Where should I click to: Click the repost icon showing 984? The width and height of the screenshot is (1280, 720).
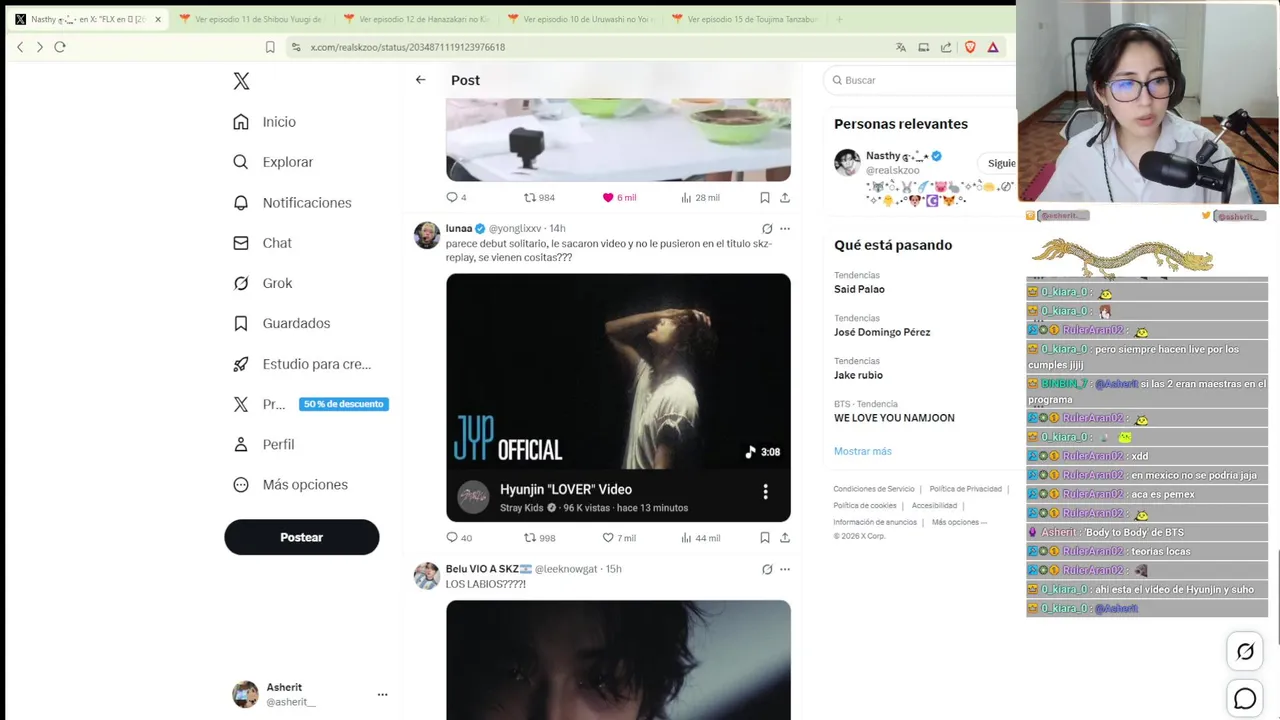pos(539,198)
